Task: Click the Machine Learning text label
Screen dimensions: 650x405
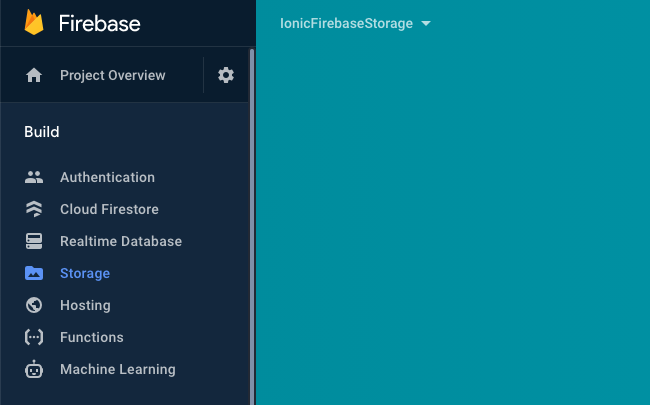Action: 117,370
